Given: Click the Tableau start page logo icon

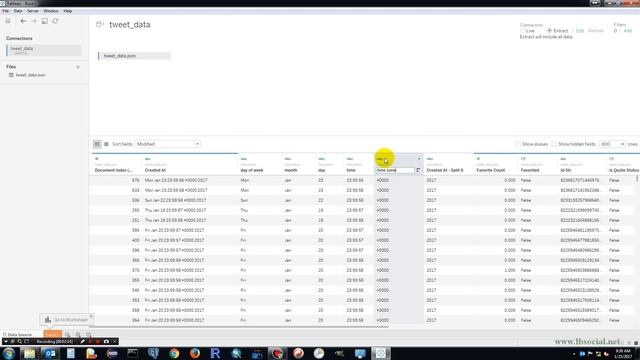Looking at the screenshot, I should (8, 21).
